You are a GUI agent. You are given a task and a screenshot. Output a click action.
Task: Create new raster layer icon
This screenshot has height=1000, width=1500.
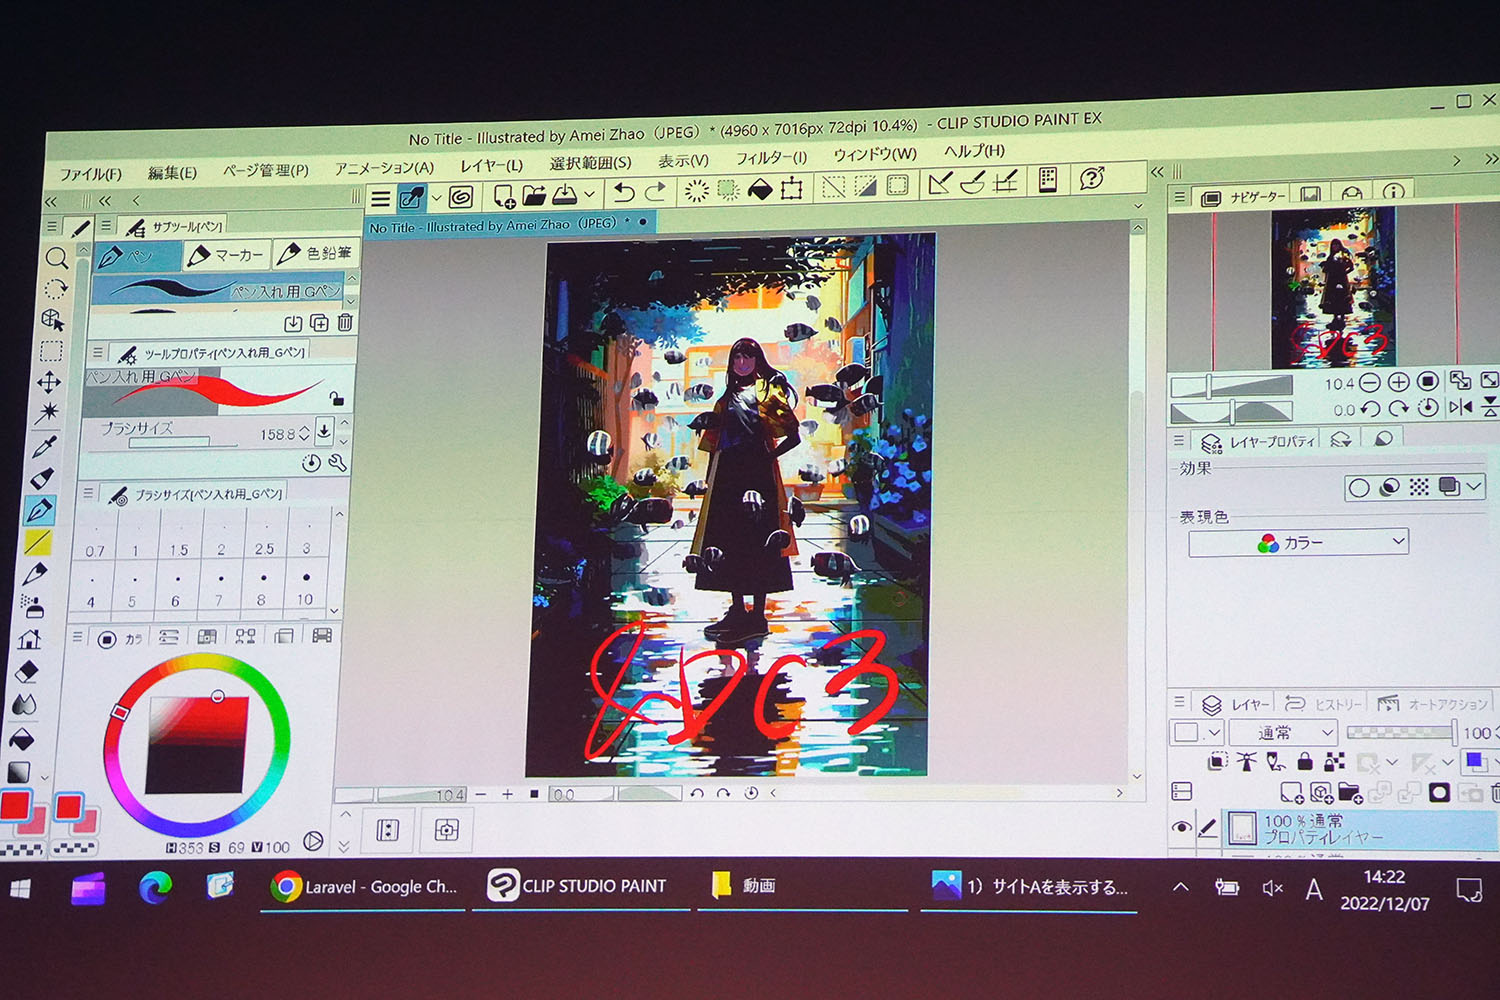point(1291,793)
